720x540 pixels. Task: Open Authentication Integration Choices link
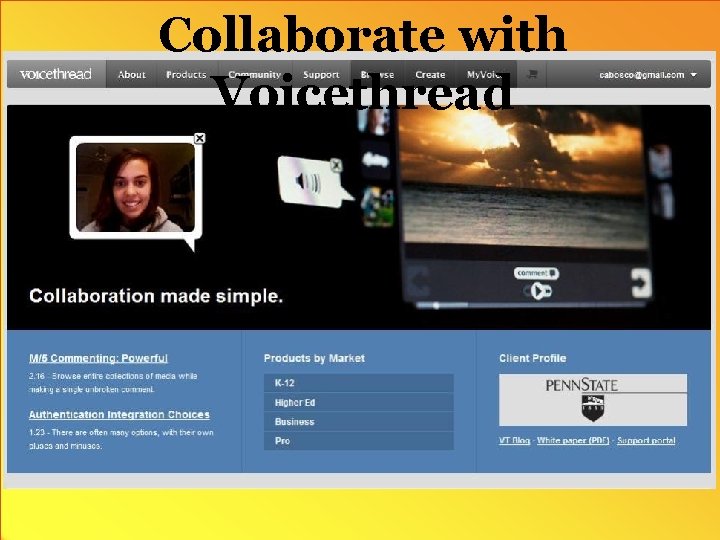click(x=119, y=415)
